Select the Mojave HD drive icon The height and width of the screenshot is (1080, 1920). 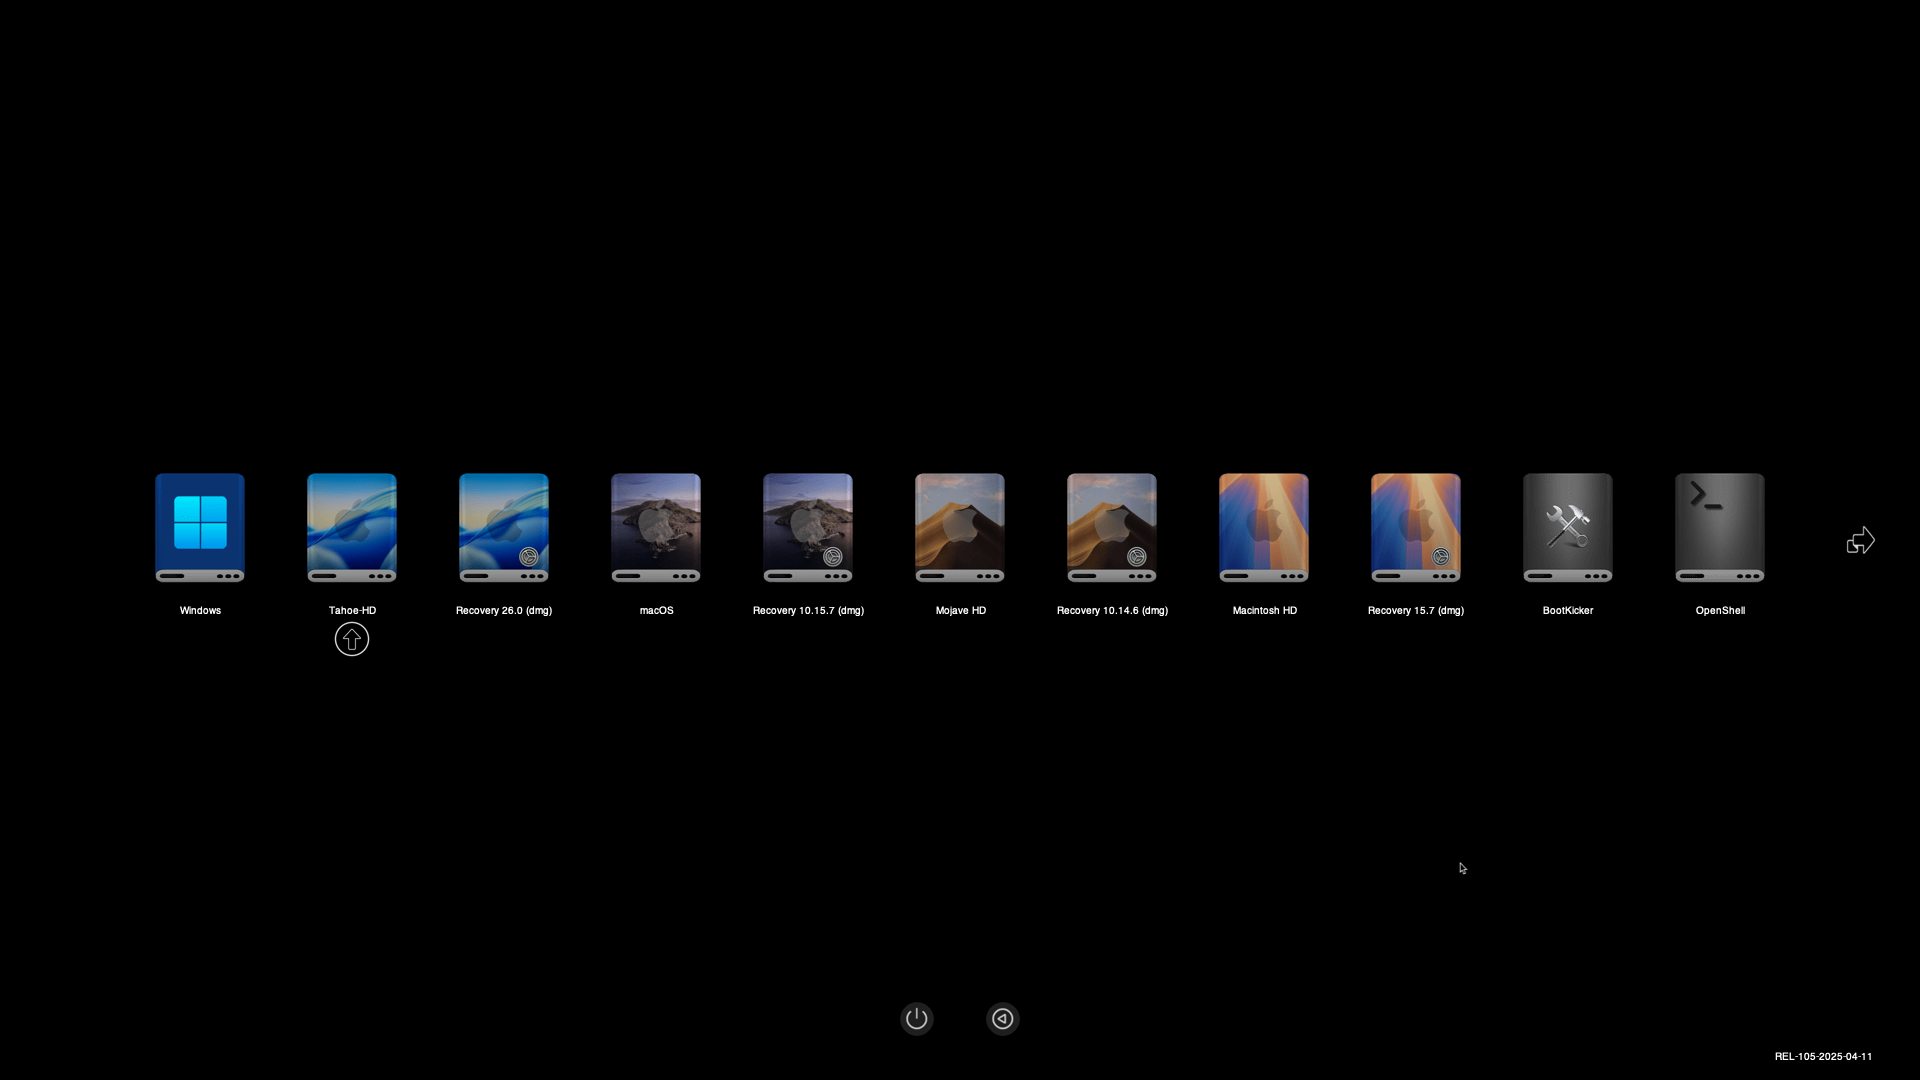click(960, 527)
